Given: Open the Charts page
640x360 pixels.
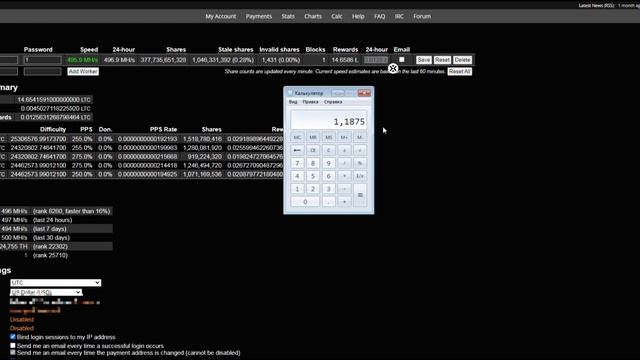Looking at the screenshot, I should point(313,16).
